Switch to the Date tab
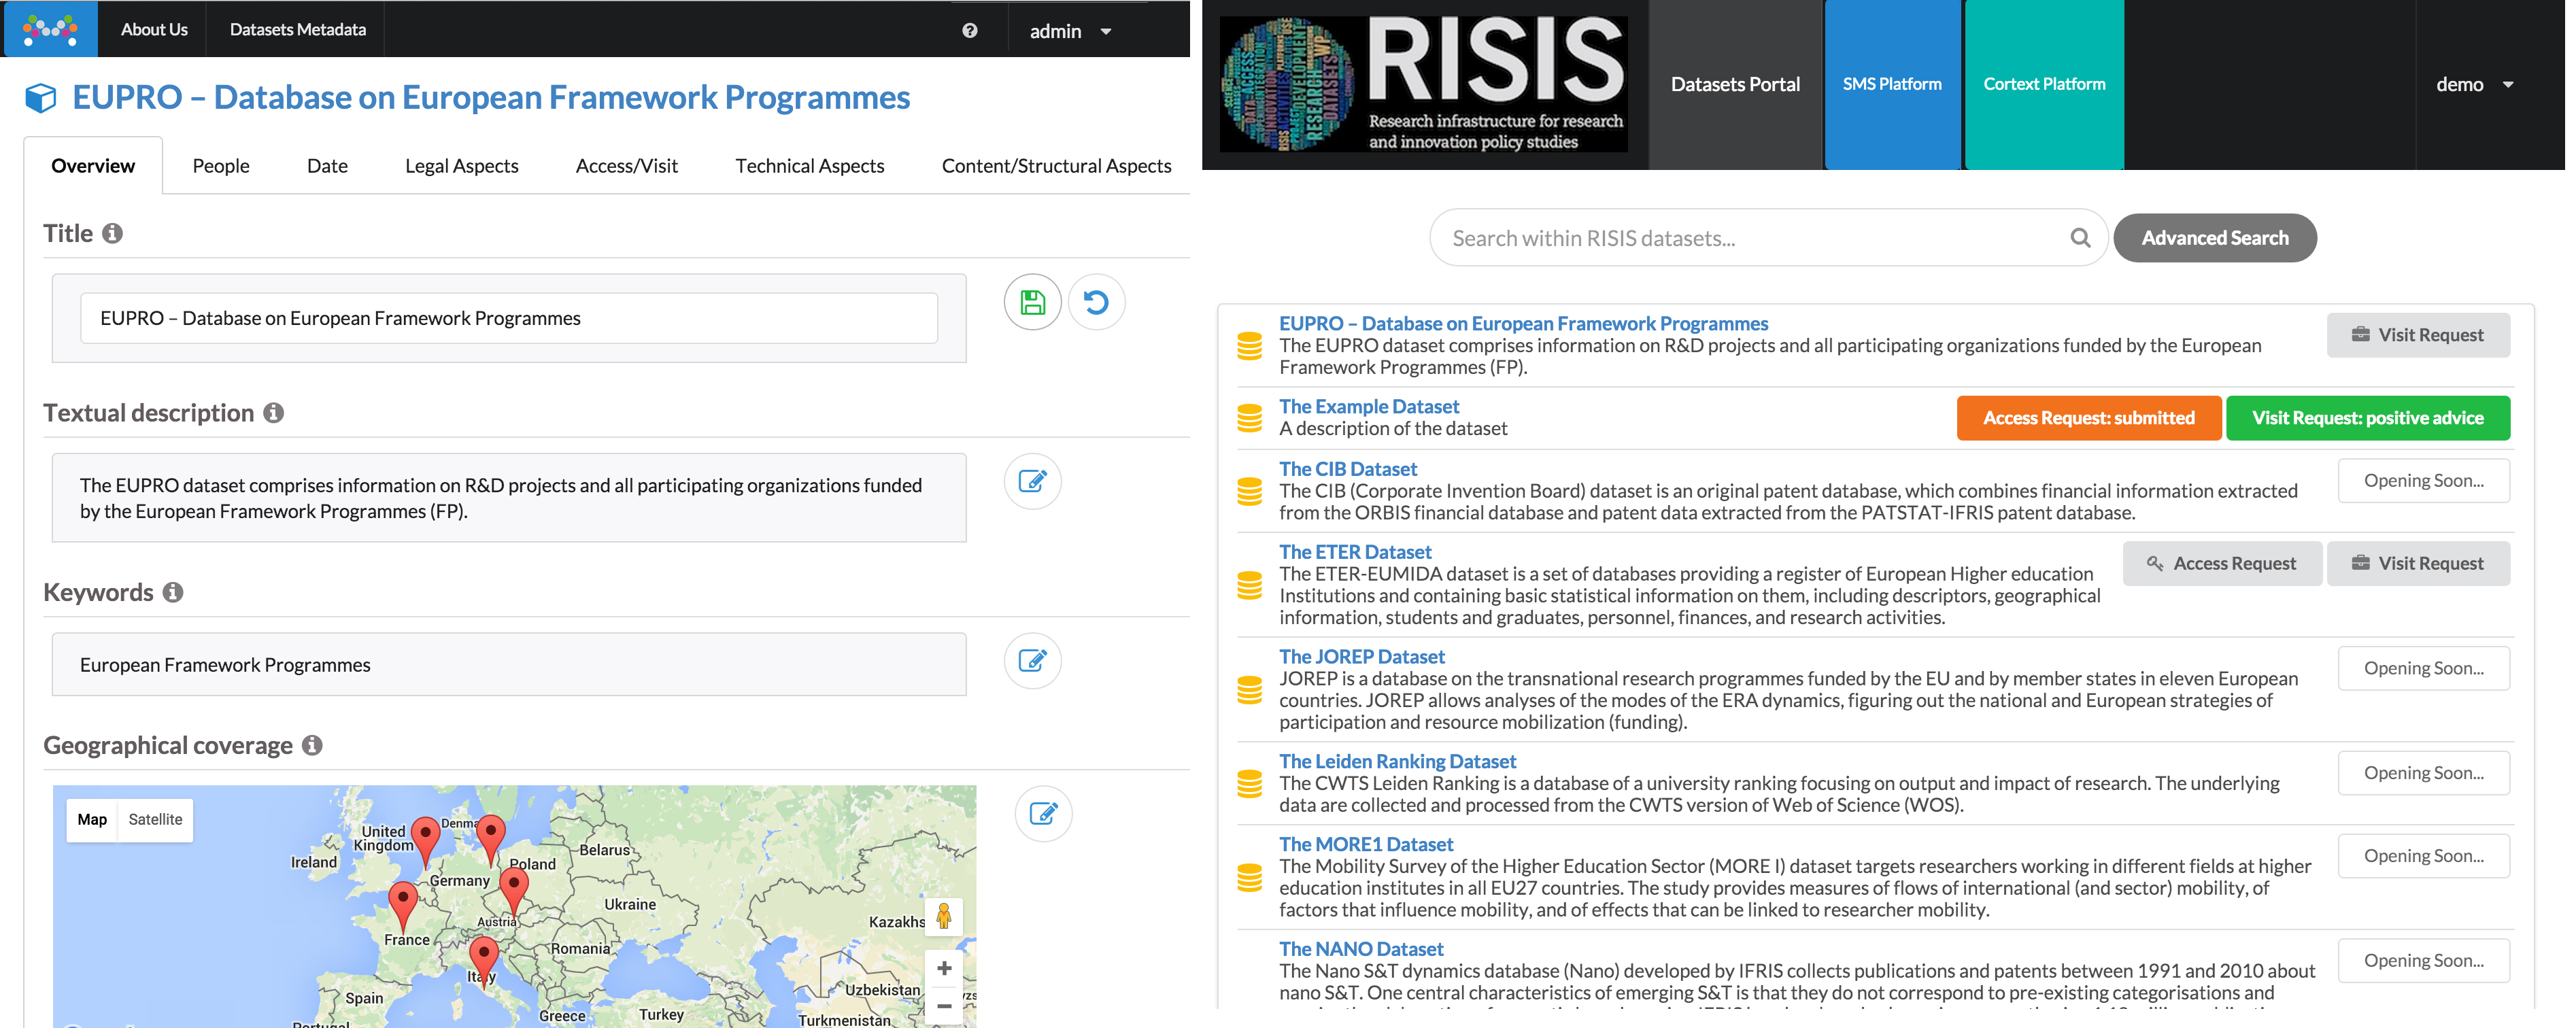The height and width of the screenshot is (1028, 2576). (327, 166)
